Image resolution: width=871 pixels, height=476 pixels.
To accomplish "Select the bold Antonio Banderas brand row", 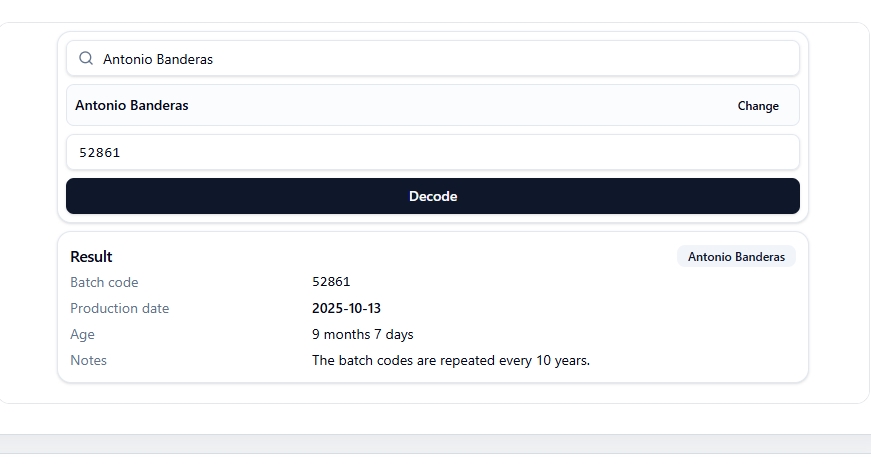I will (x=433, y=105).
